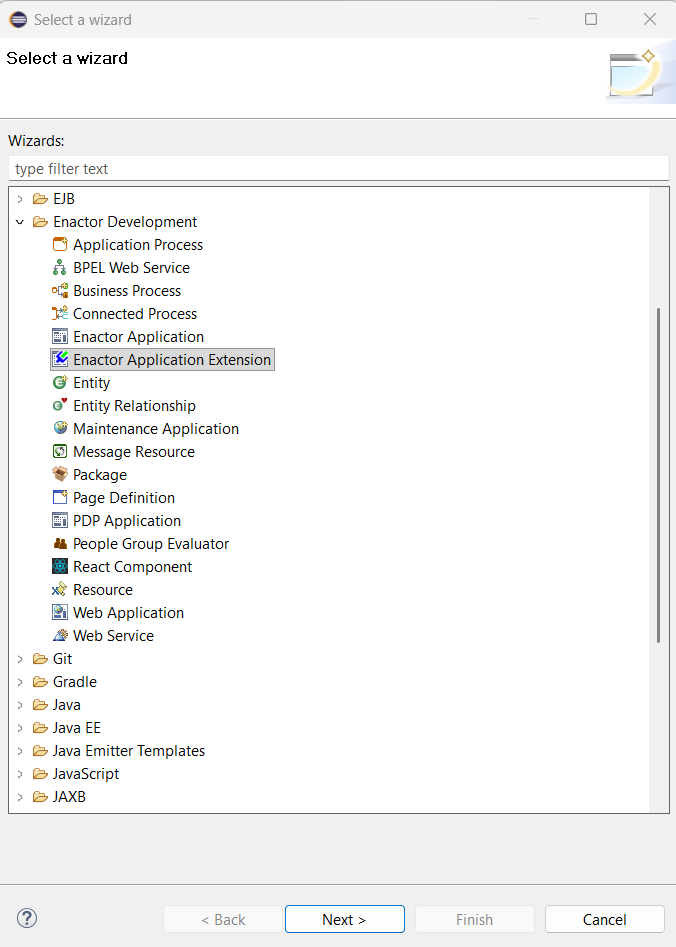Expand the JavaScript category
The image size is (676, 947).
pos(20,774)
